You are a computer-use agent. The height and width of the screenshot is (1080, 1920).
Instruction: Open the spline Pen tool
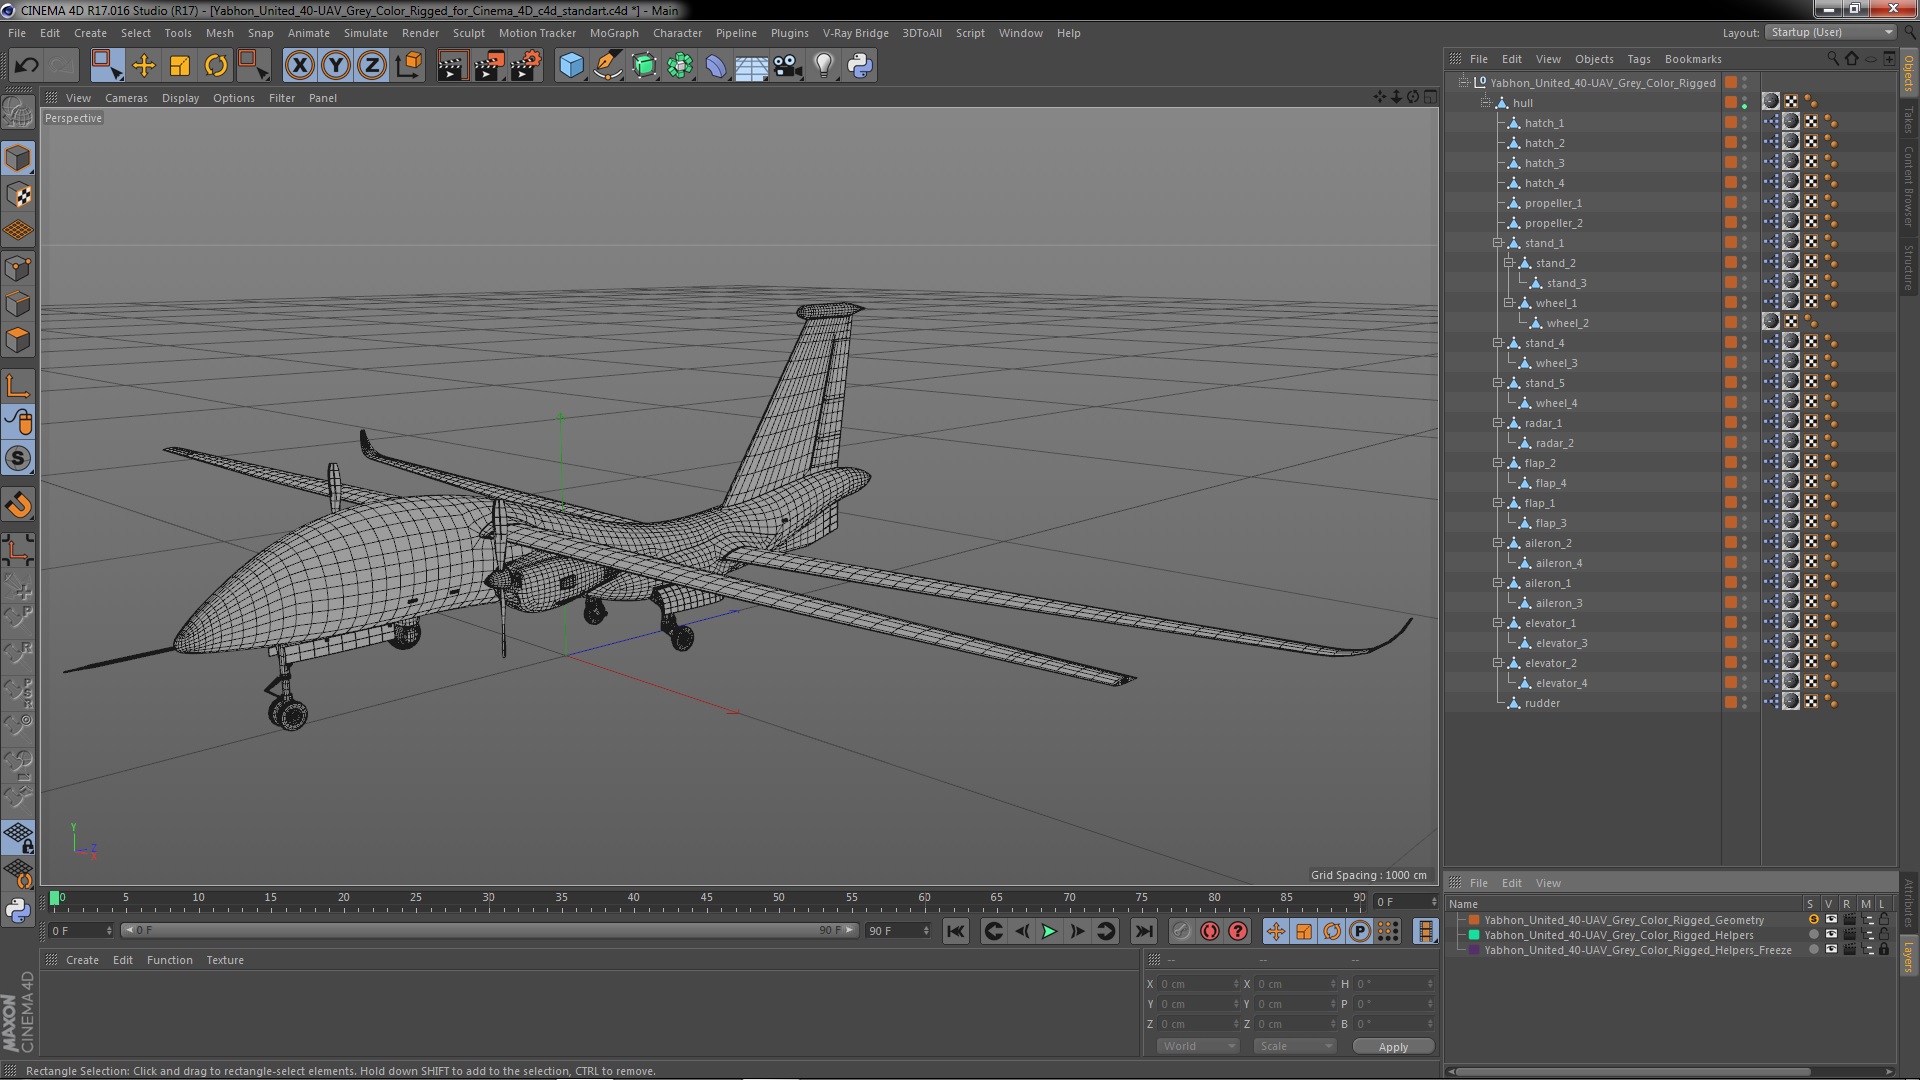coord(607,66)
